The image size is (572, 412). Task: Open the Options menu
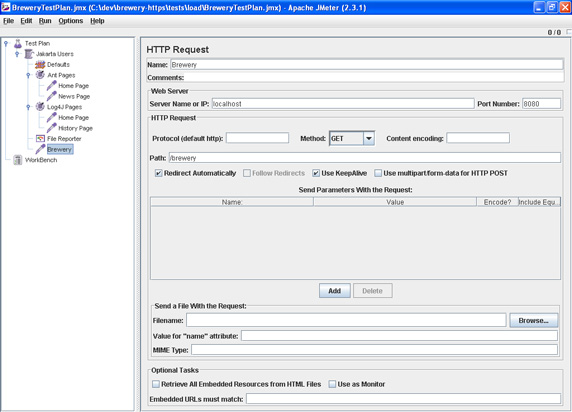71,21
